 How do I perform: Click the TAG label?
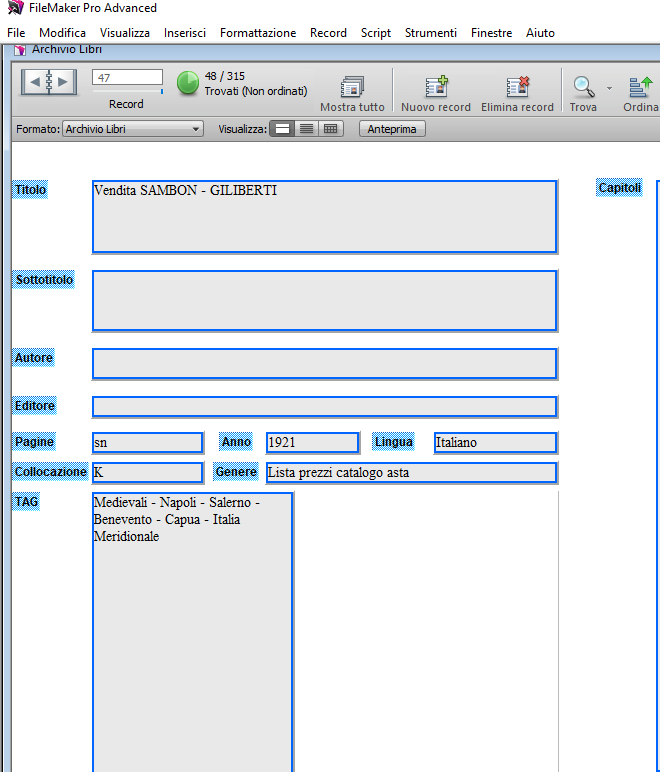click(26, 502)
